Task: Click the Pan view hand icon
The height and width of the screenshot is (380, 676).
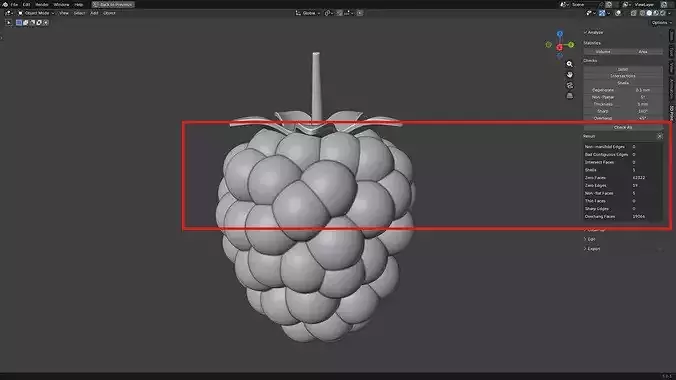Action: [x=570, y=75]
